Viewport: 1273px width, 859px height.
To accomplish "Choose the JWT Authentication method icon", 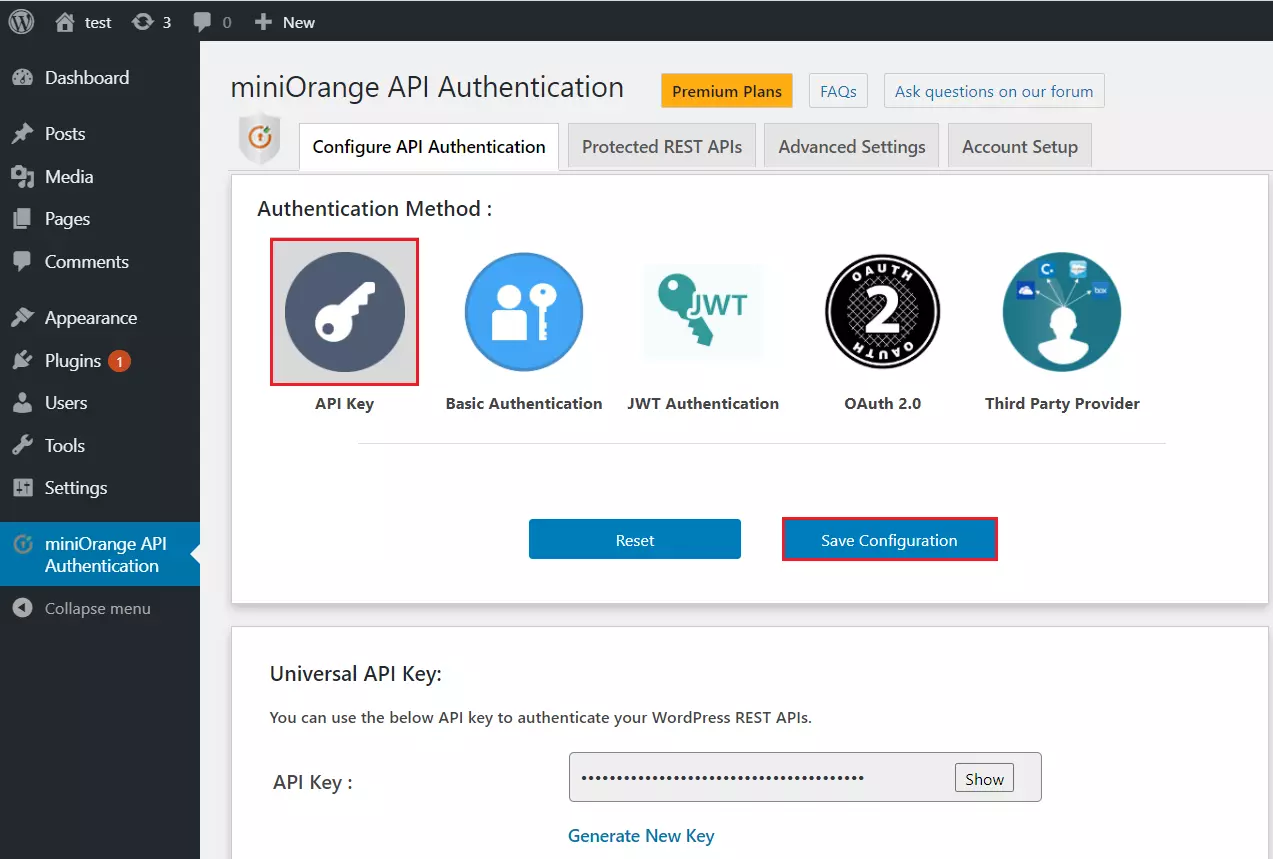I will pyautogui.click(x=703, y=311).
